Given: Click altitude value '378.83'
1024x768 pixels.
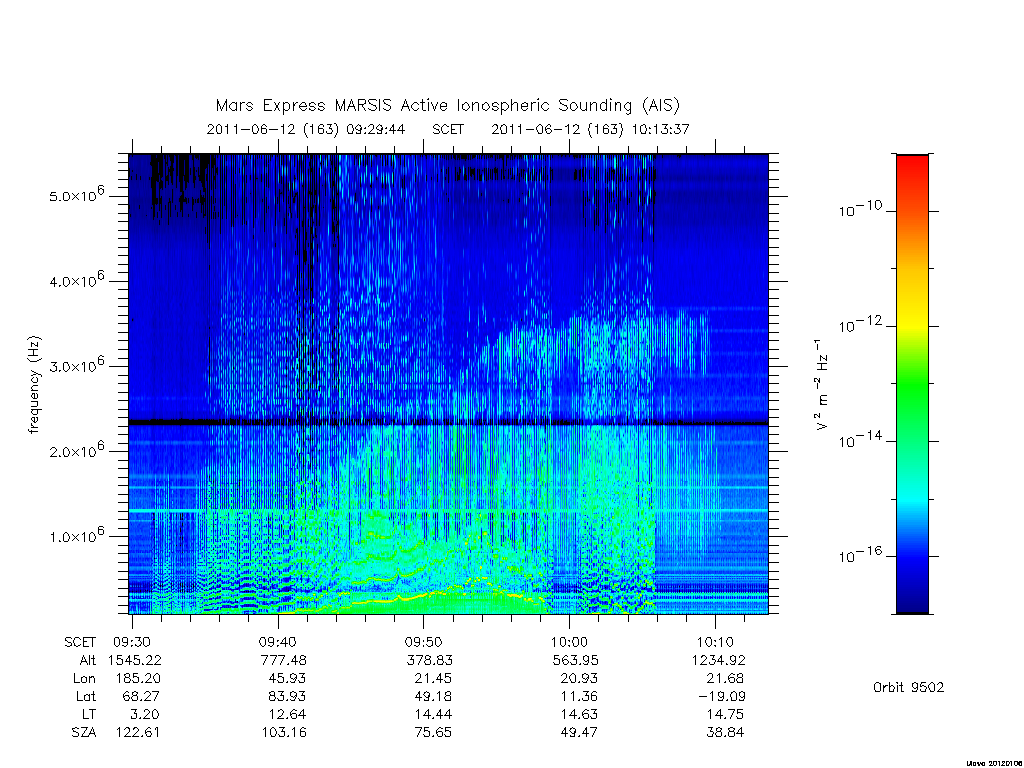Looking at the screenshot, I should click(429, 660).
